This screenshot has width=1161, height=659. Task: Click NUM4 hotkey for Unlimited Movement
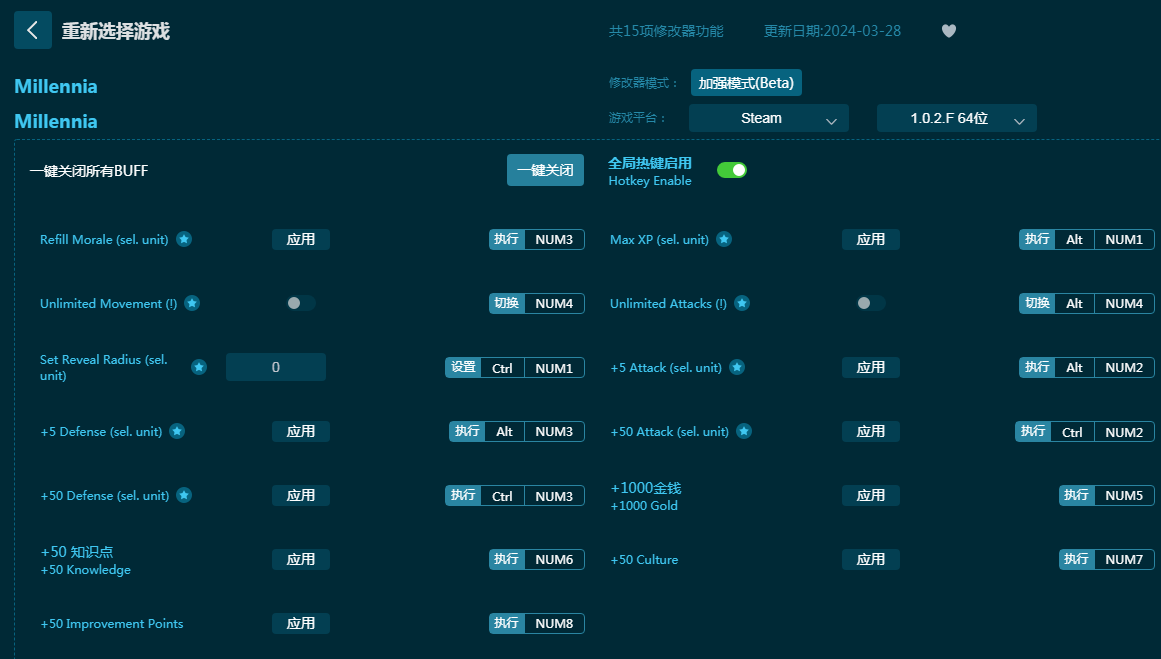pos(554,304)
